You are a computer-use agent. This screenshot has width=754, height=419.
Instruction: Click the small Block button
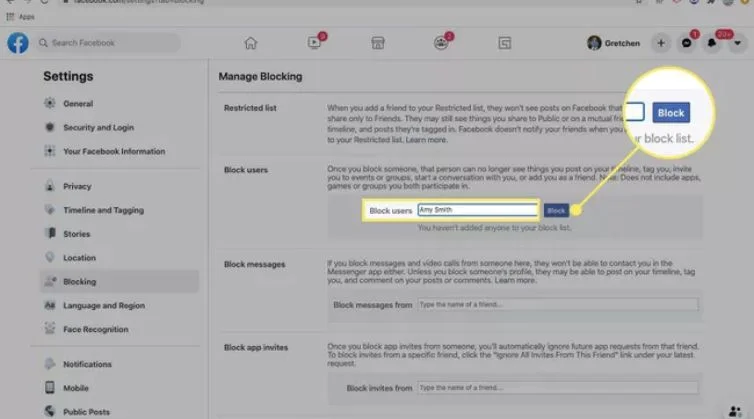[556, 210]
